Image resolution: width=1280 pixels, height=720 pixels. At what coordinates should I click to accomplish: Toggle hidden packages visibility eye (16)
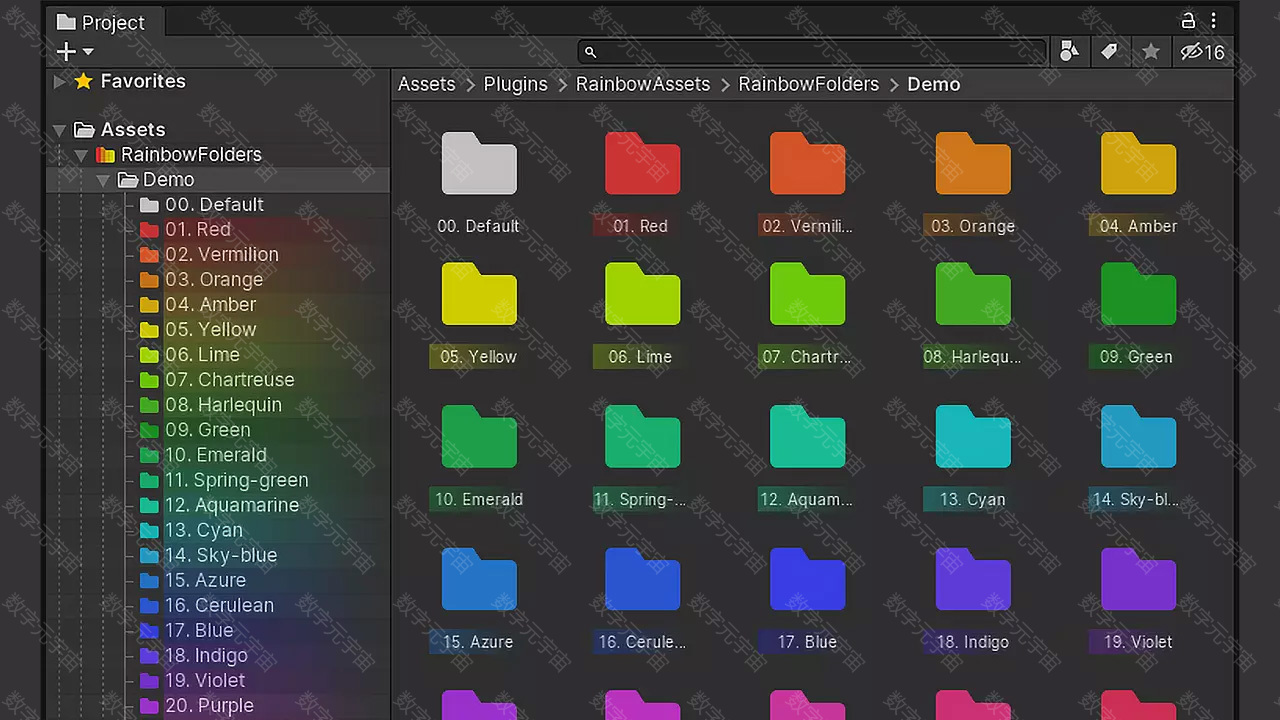pos(1202,52)
